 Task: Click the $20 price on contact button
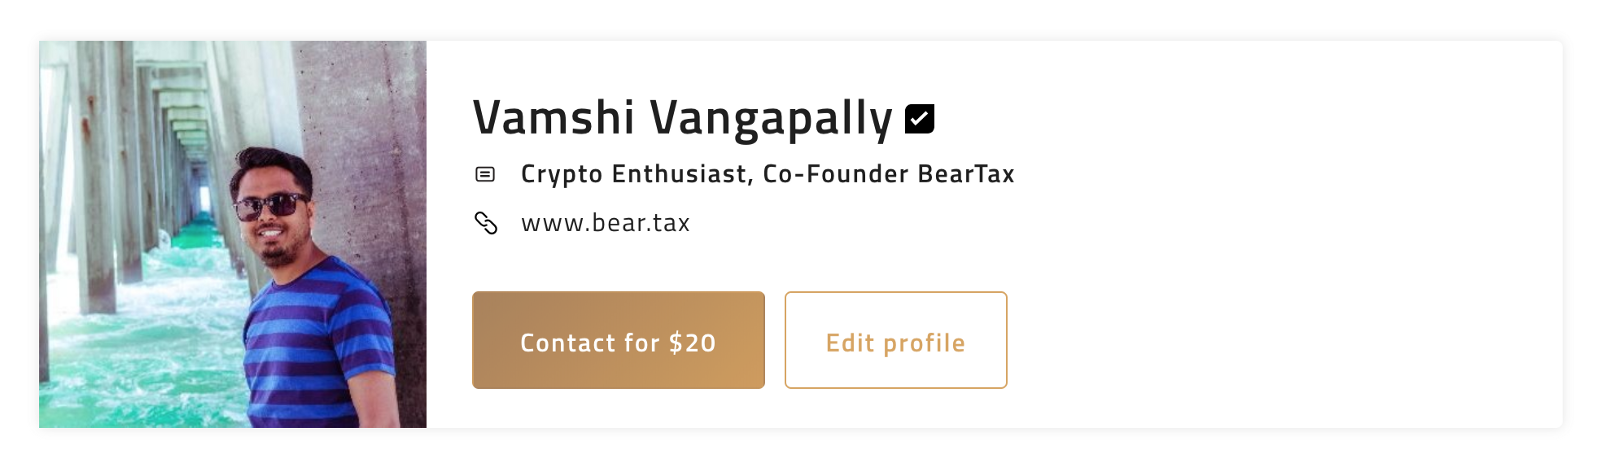pos(692,343)
